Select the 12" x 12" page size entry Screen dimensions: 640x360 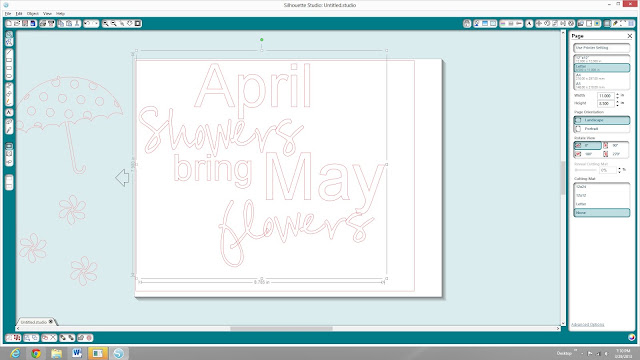pyautogui.click(x=602, y=59)
